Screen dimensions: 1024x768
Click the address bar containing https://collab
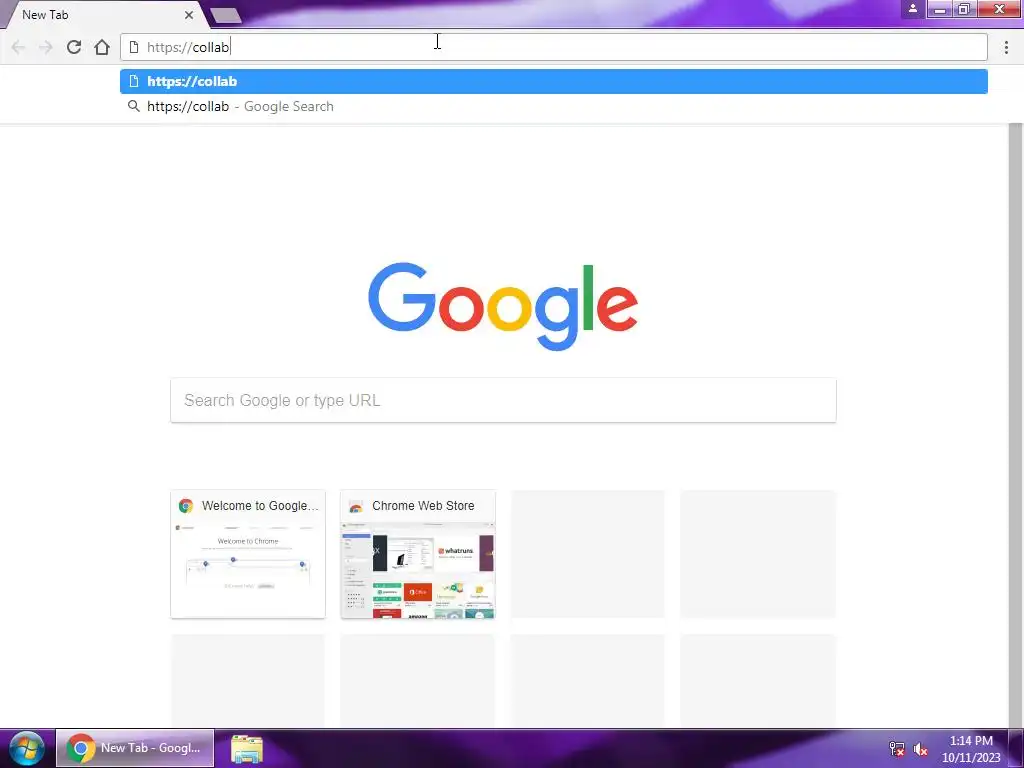pos(554,47)
